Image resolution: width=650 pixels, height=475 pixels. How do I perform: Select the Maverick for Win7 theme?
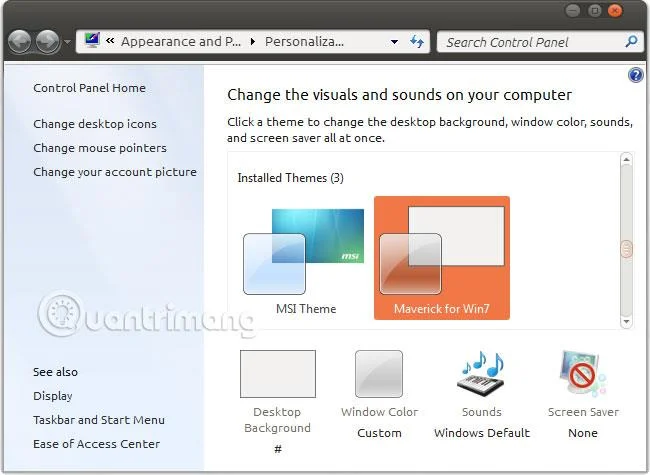(x=442, y=258)
